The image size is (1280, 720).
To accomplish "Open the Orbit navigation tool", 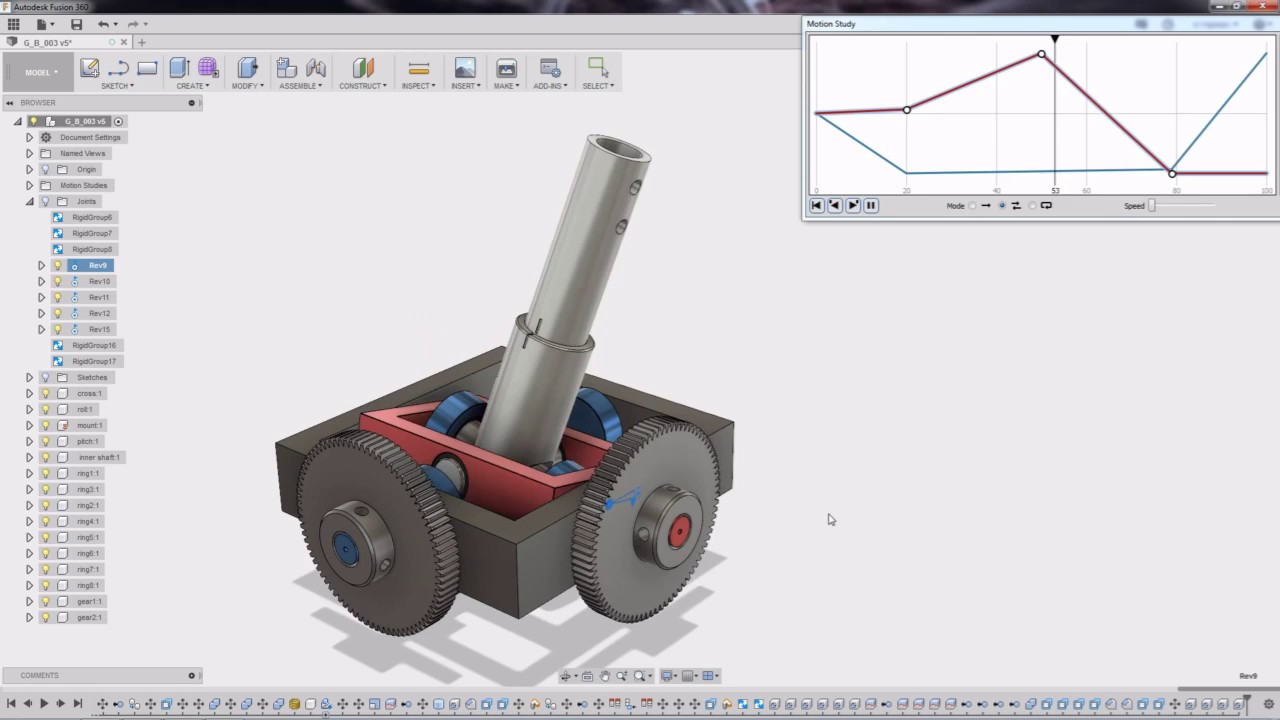I will tap(567, 676).
